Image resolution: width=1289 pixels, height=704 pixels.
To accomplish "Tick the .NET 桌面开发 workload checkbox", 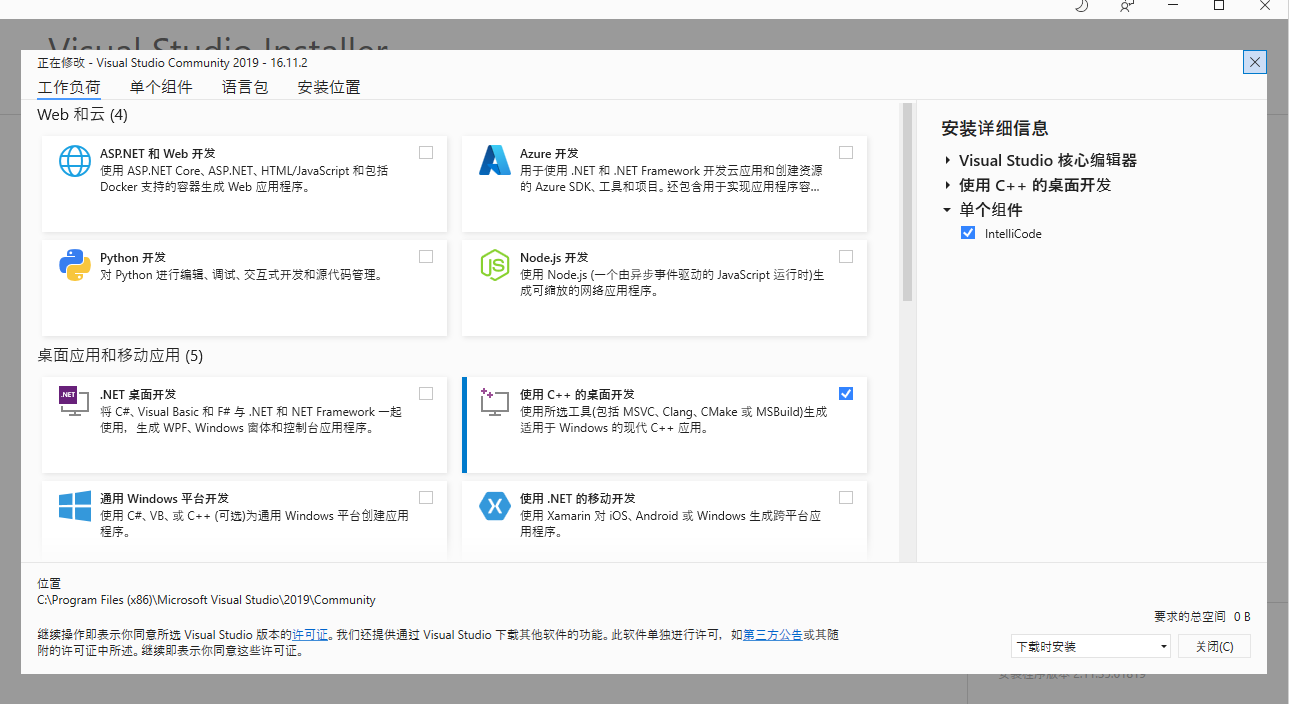I will click(426, 393).
